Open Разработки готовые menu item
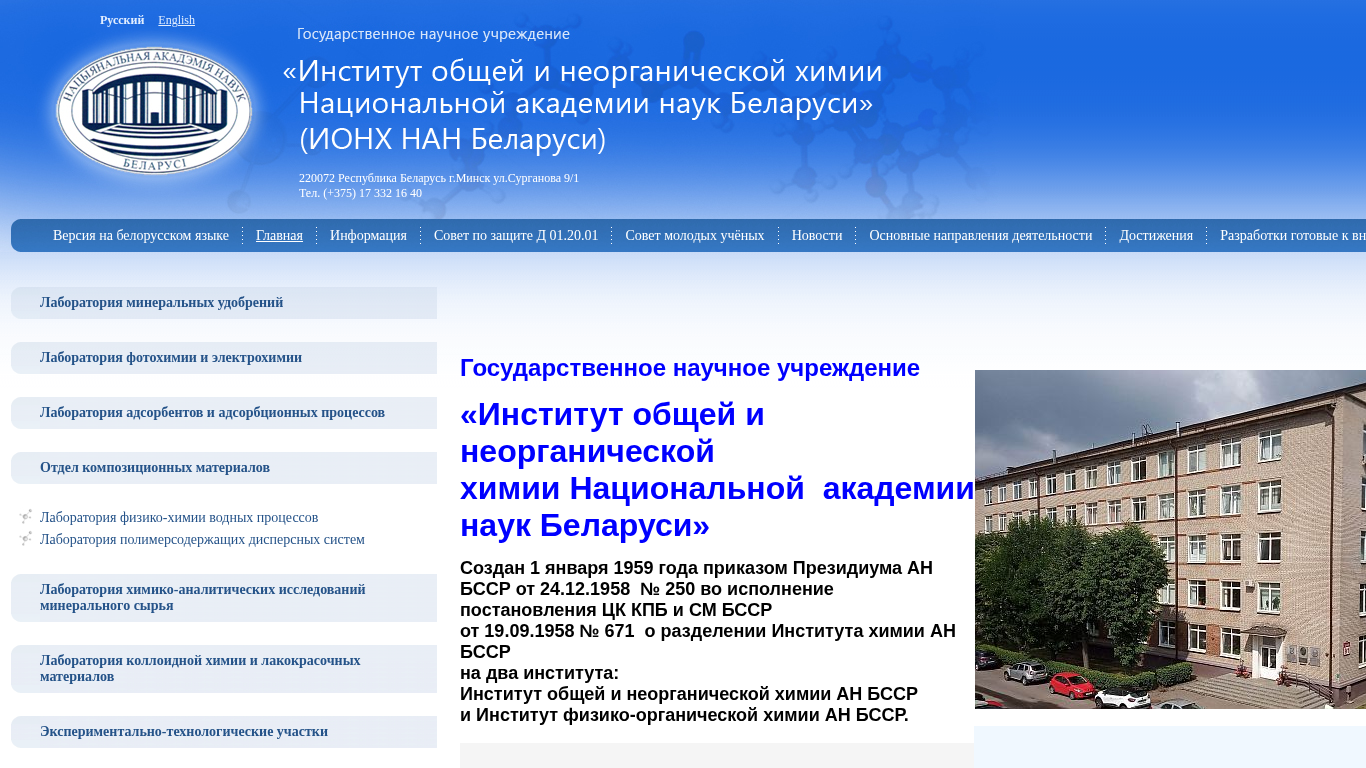The image size is (1366, 768). pyautogui.click(x=1293, y=236)
